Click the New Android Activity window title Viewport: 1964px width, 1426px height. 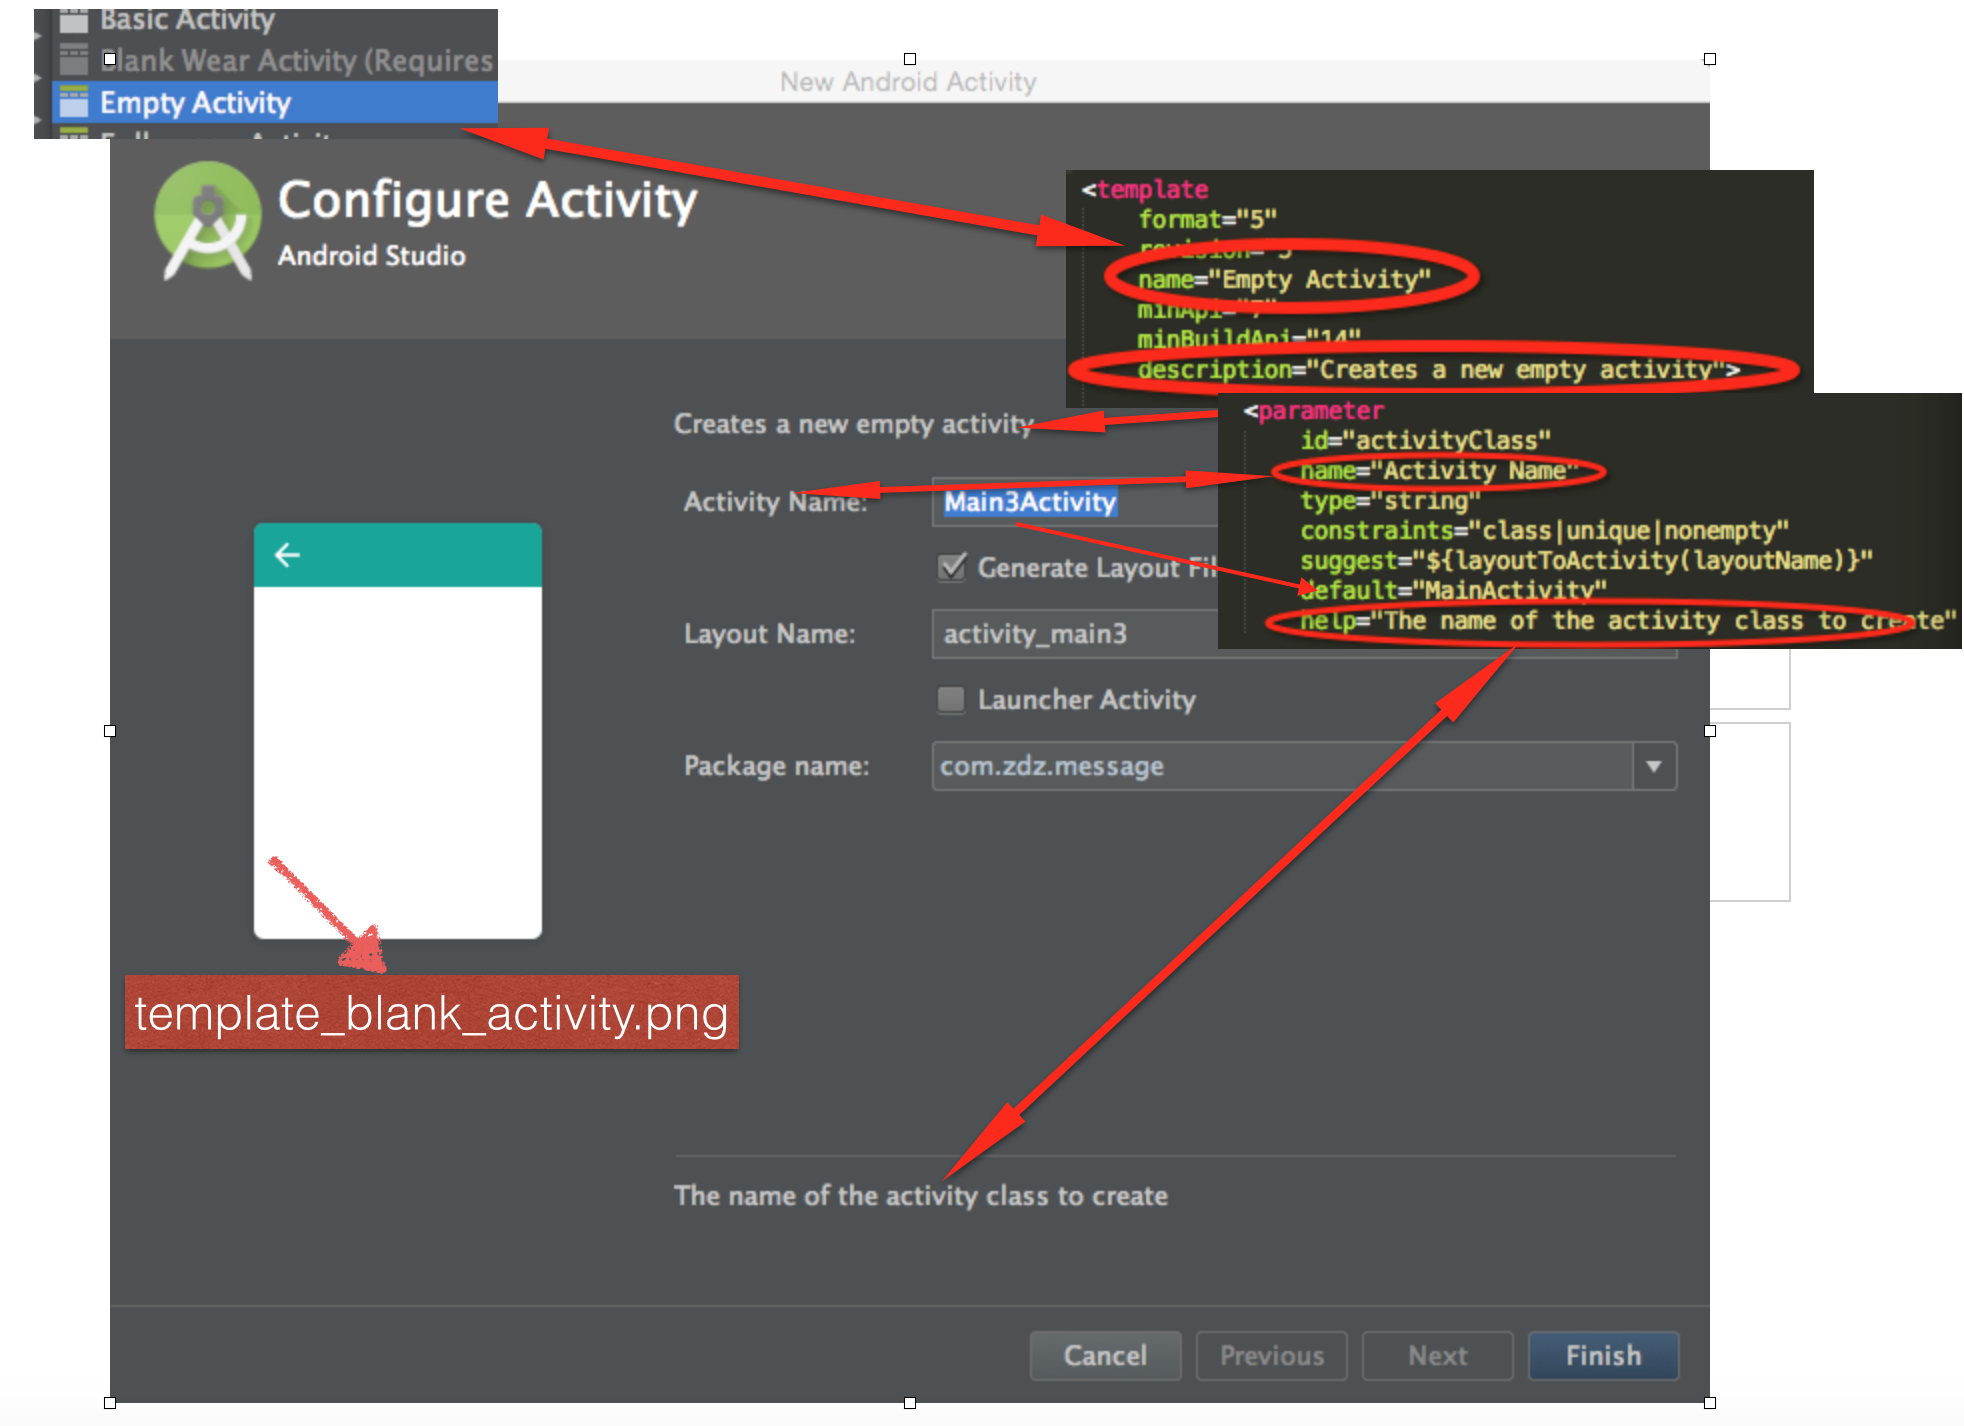coord(908,82)
